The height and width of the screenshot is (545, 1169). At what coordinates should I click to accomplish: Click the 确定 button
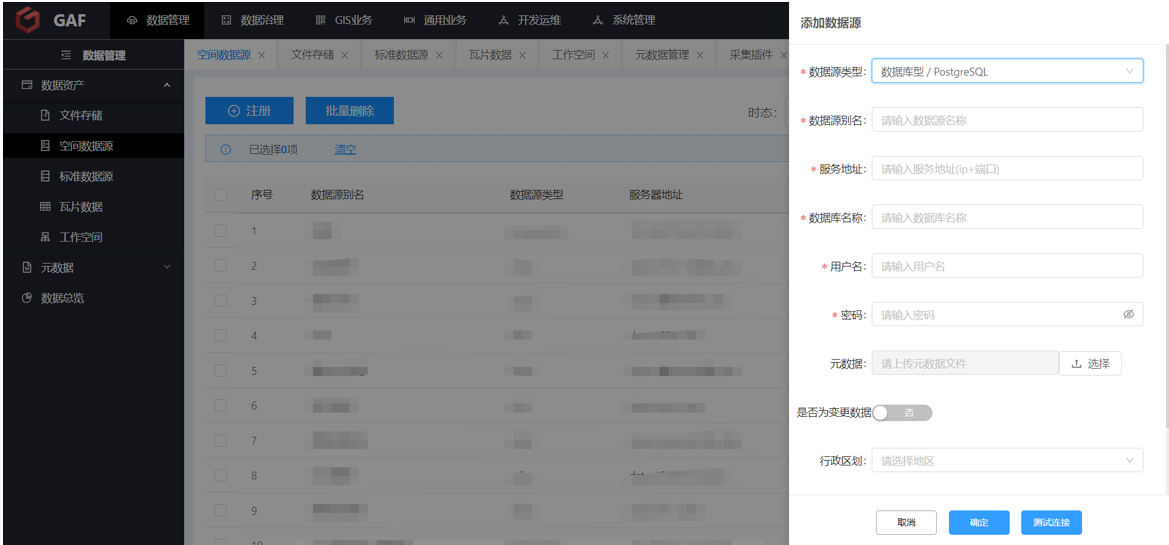(x=979, y=523)
